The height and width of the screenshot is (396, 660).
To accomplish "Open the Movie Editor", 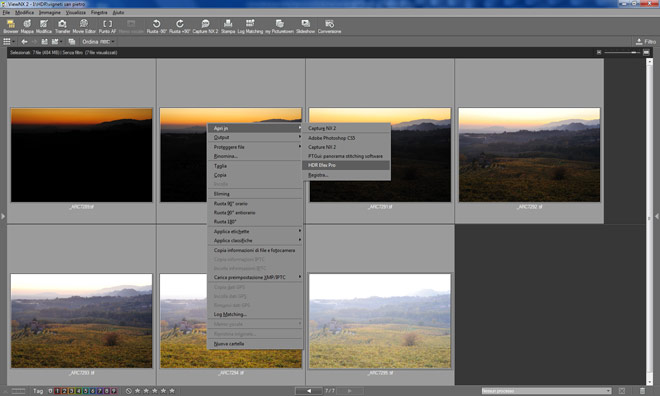I will pos(84,26).
